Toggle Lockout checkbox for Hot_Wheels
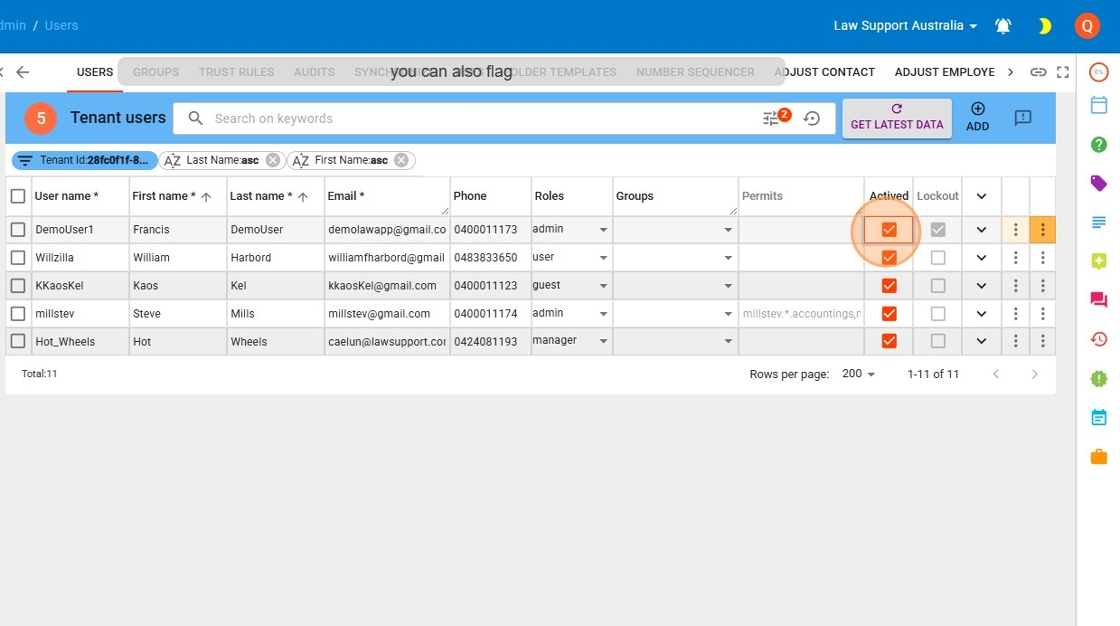 point(938,342)
